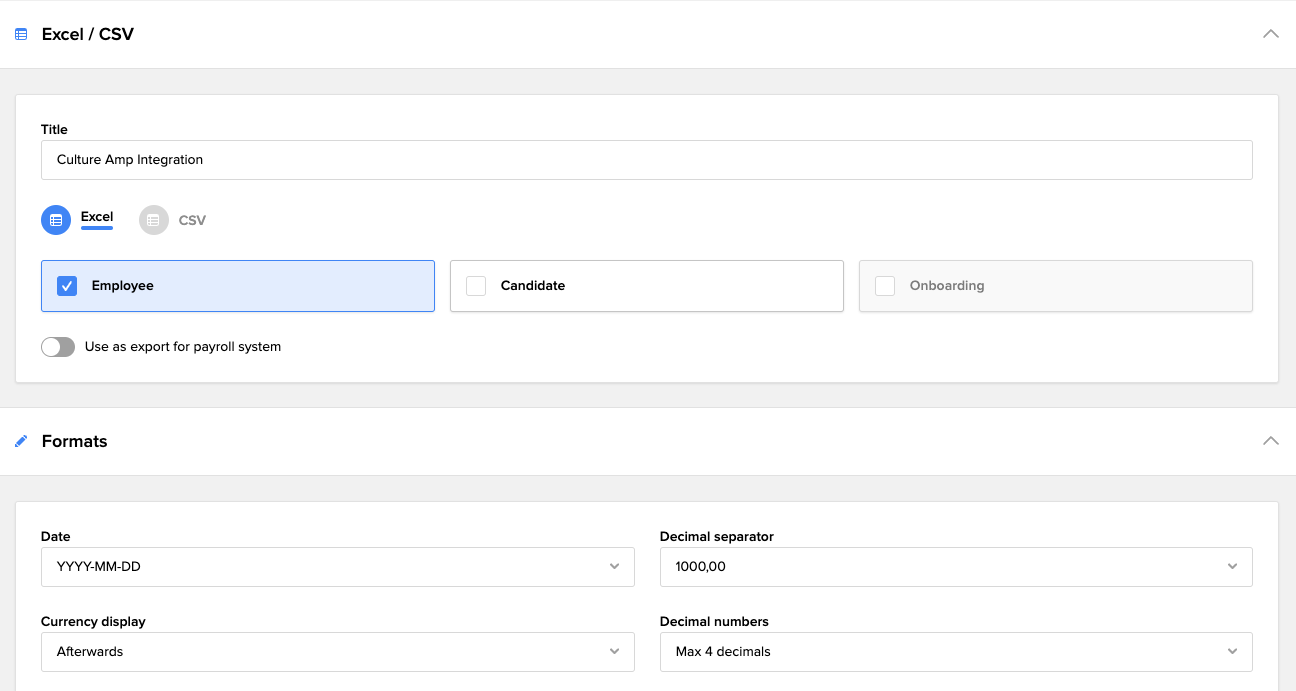The image size is (1296, 691).
Task: Expand the Currency display dropdown
Action: click(x=337, y=652)
